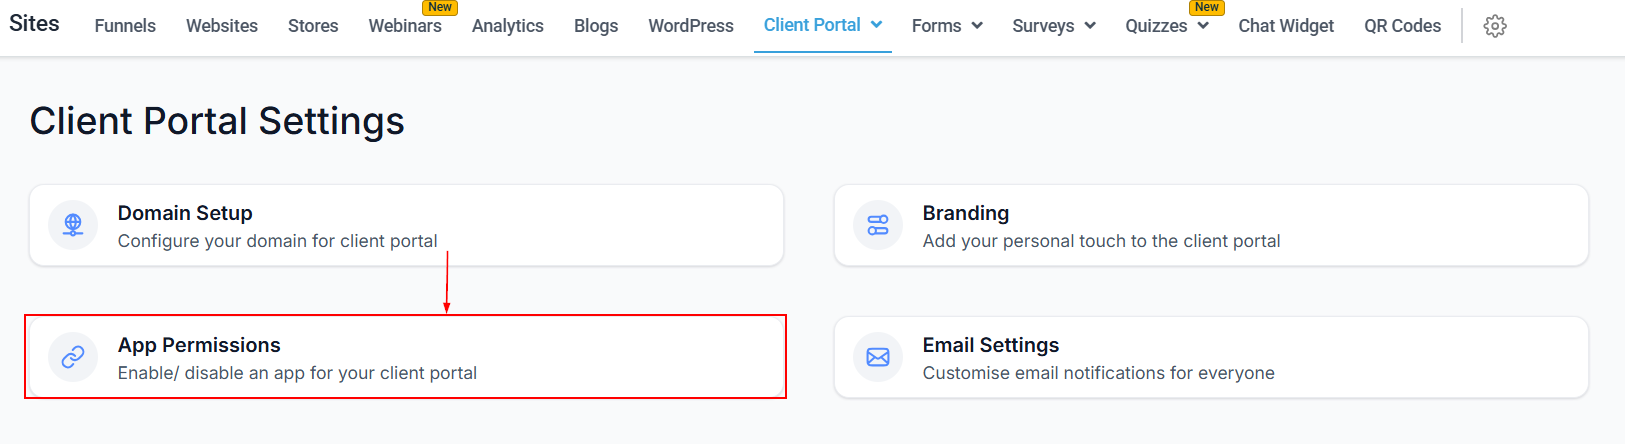Open the Chat Widget tab

(1286, 26)
